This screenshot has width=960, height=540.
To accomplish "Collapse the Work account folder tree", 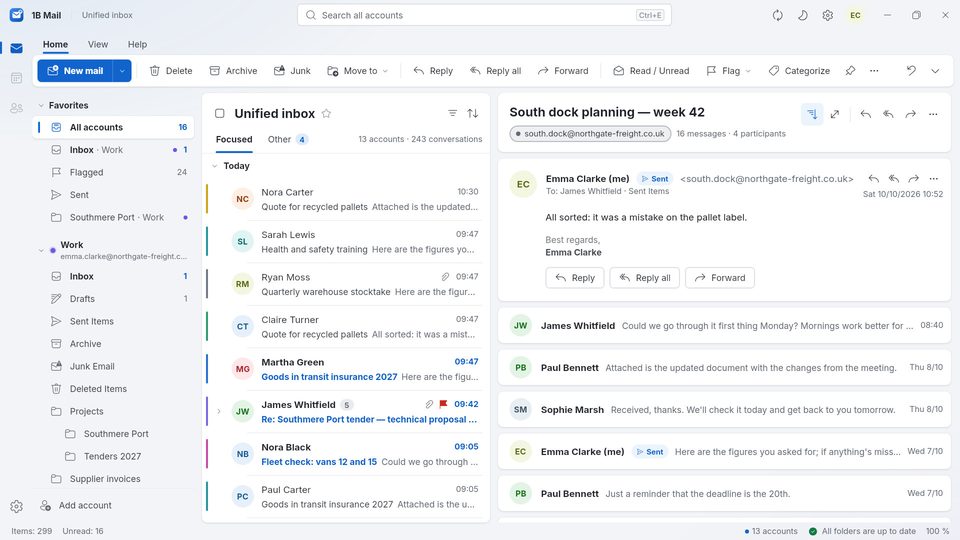I will [41, 250].
